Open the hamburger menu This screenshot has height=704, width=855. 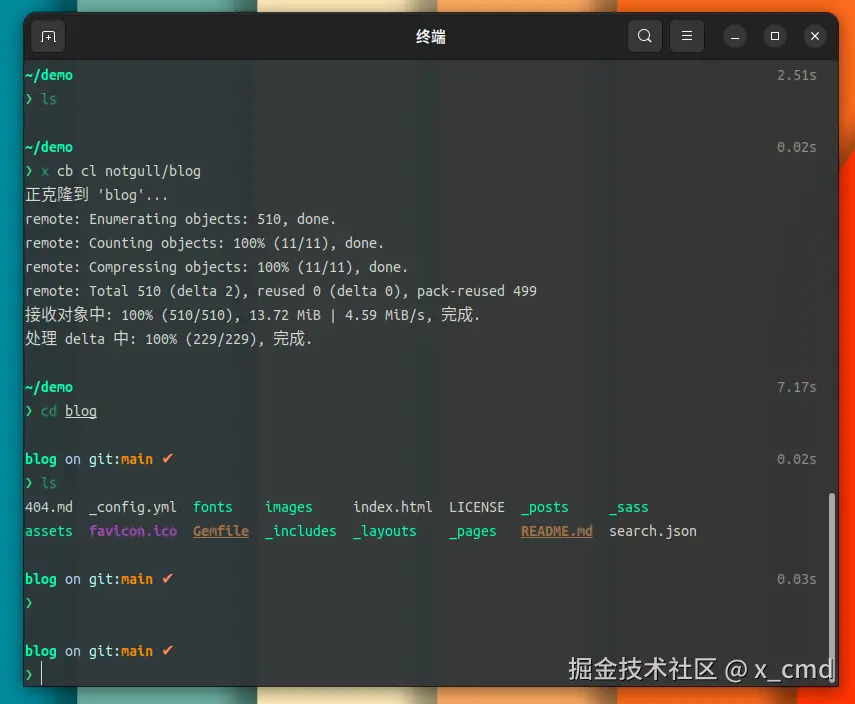point(687,36)
